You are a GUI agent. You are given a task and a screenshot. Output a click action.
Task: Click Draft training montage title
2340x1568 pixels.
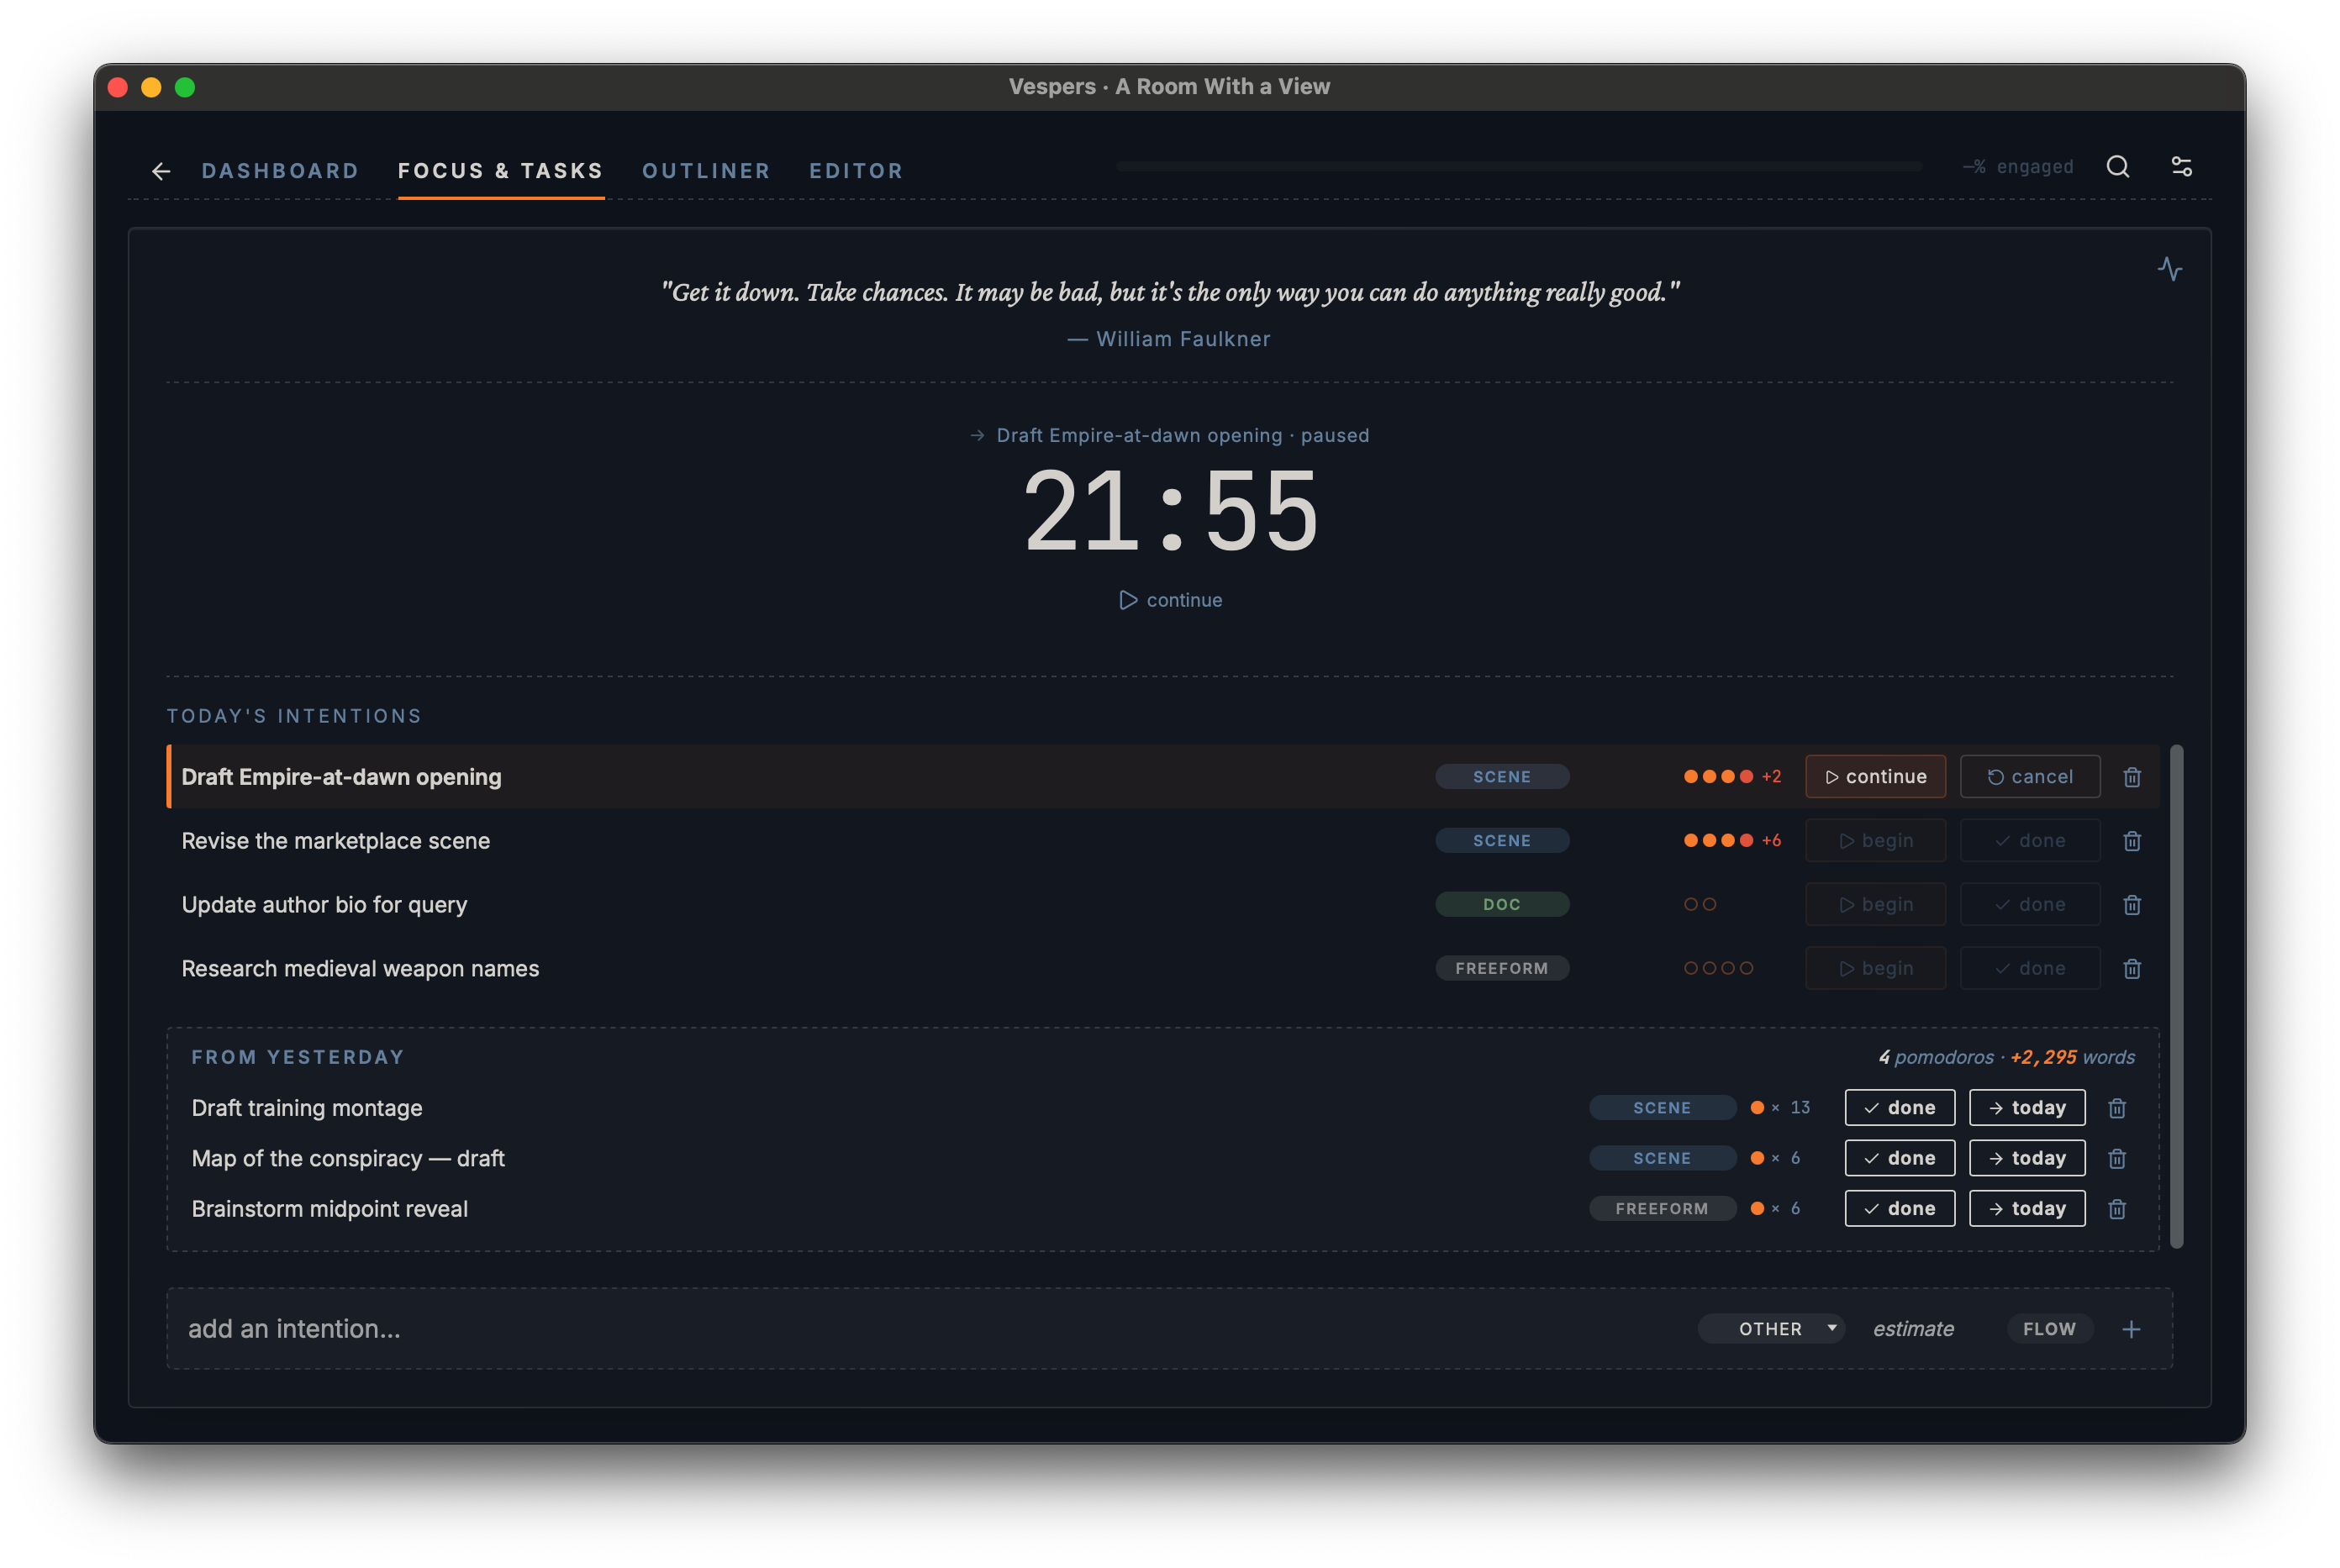tap(307, 1108)
